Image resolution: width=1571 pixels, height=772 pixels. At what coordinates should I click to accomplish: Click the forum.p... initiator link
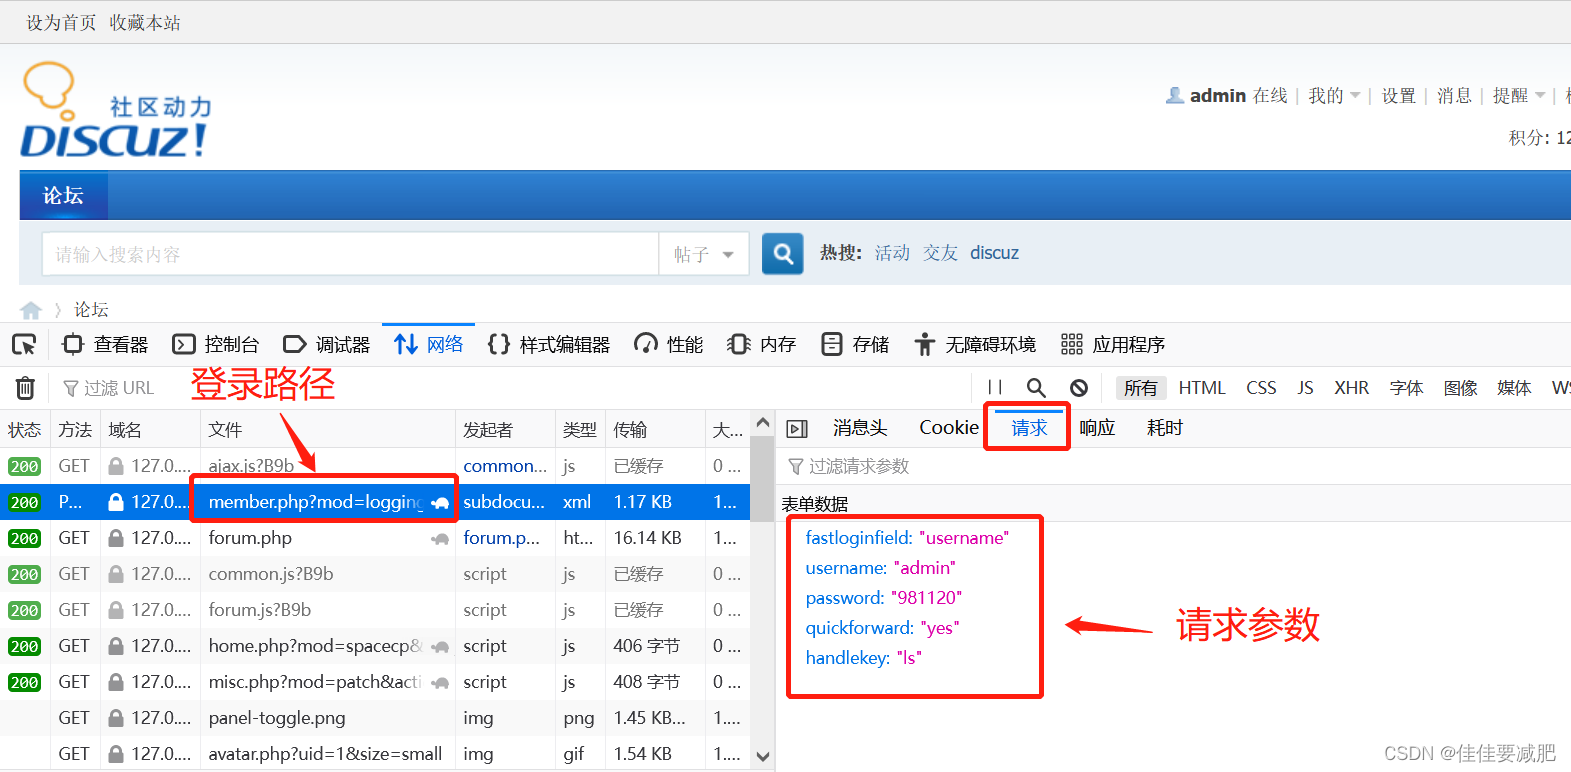click(501, 538)
